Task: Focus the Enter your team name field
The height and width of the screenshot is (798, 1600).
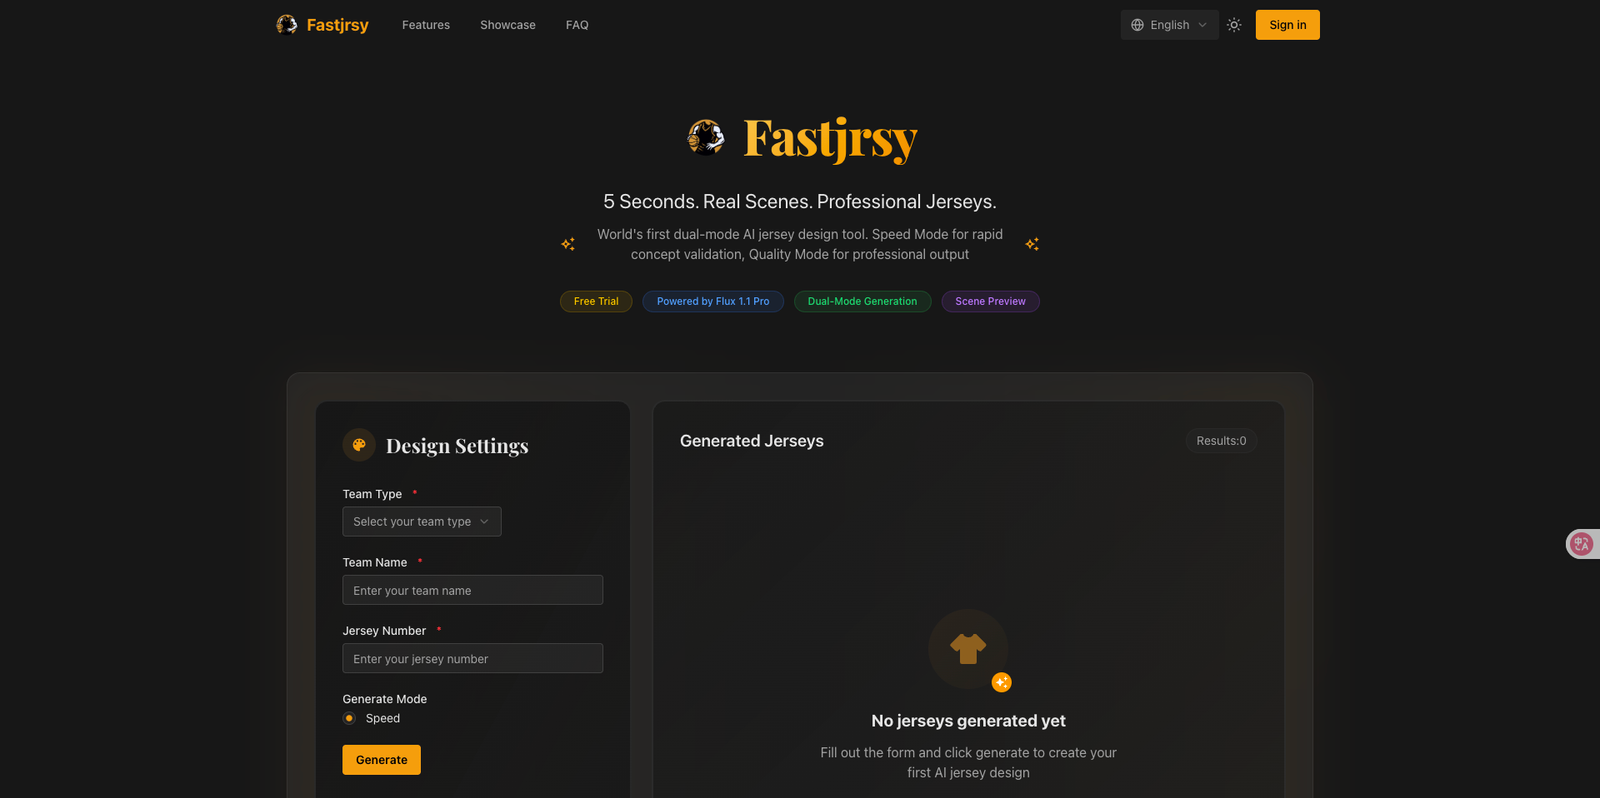Action: click(x=473, y=590)
